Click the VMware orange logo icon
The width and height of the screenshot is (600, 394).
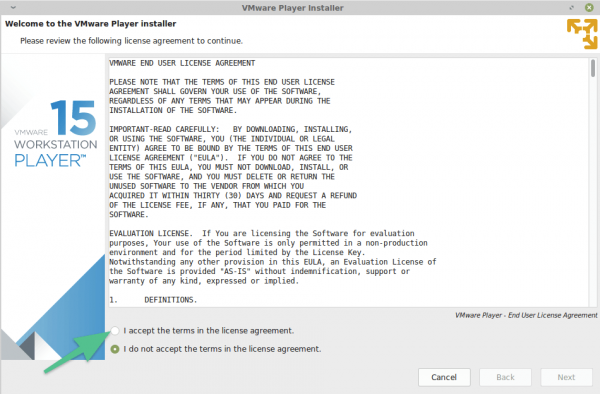[x=582, y=34]
